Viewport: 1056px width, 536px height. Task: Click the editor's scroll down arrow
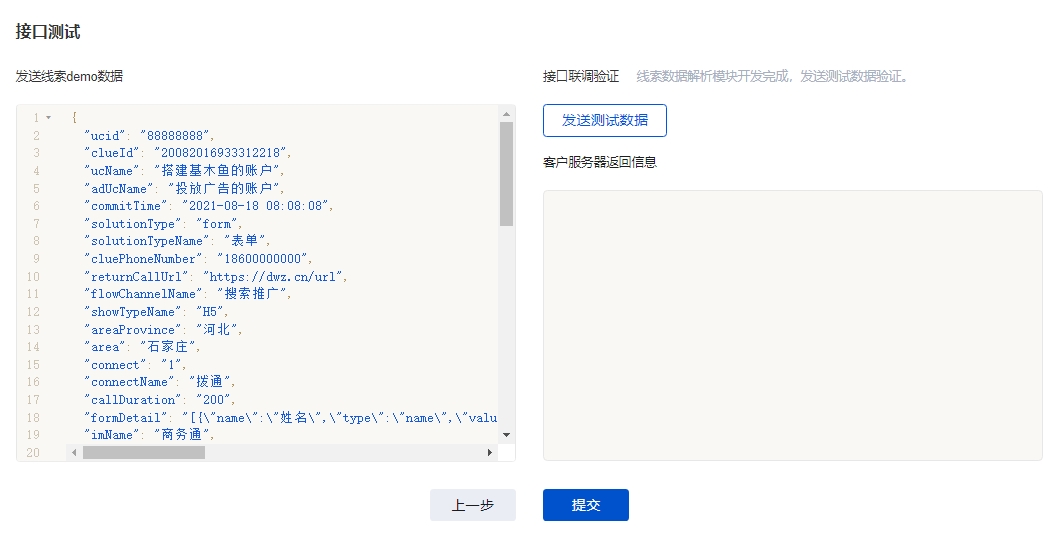(x=506, y=435)
